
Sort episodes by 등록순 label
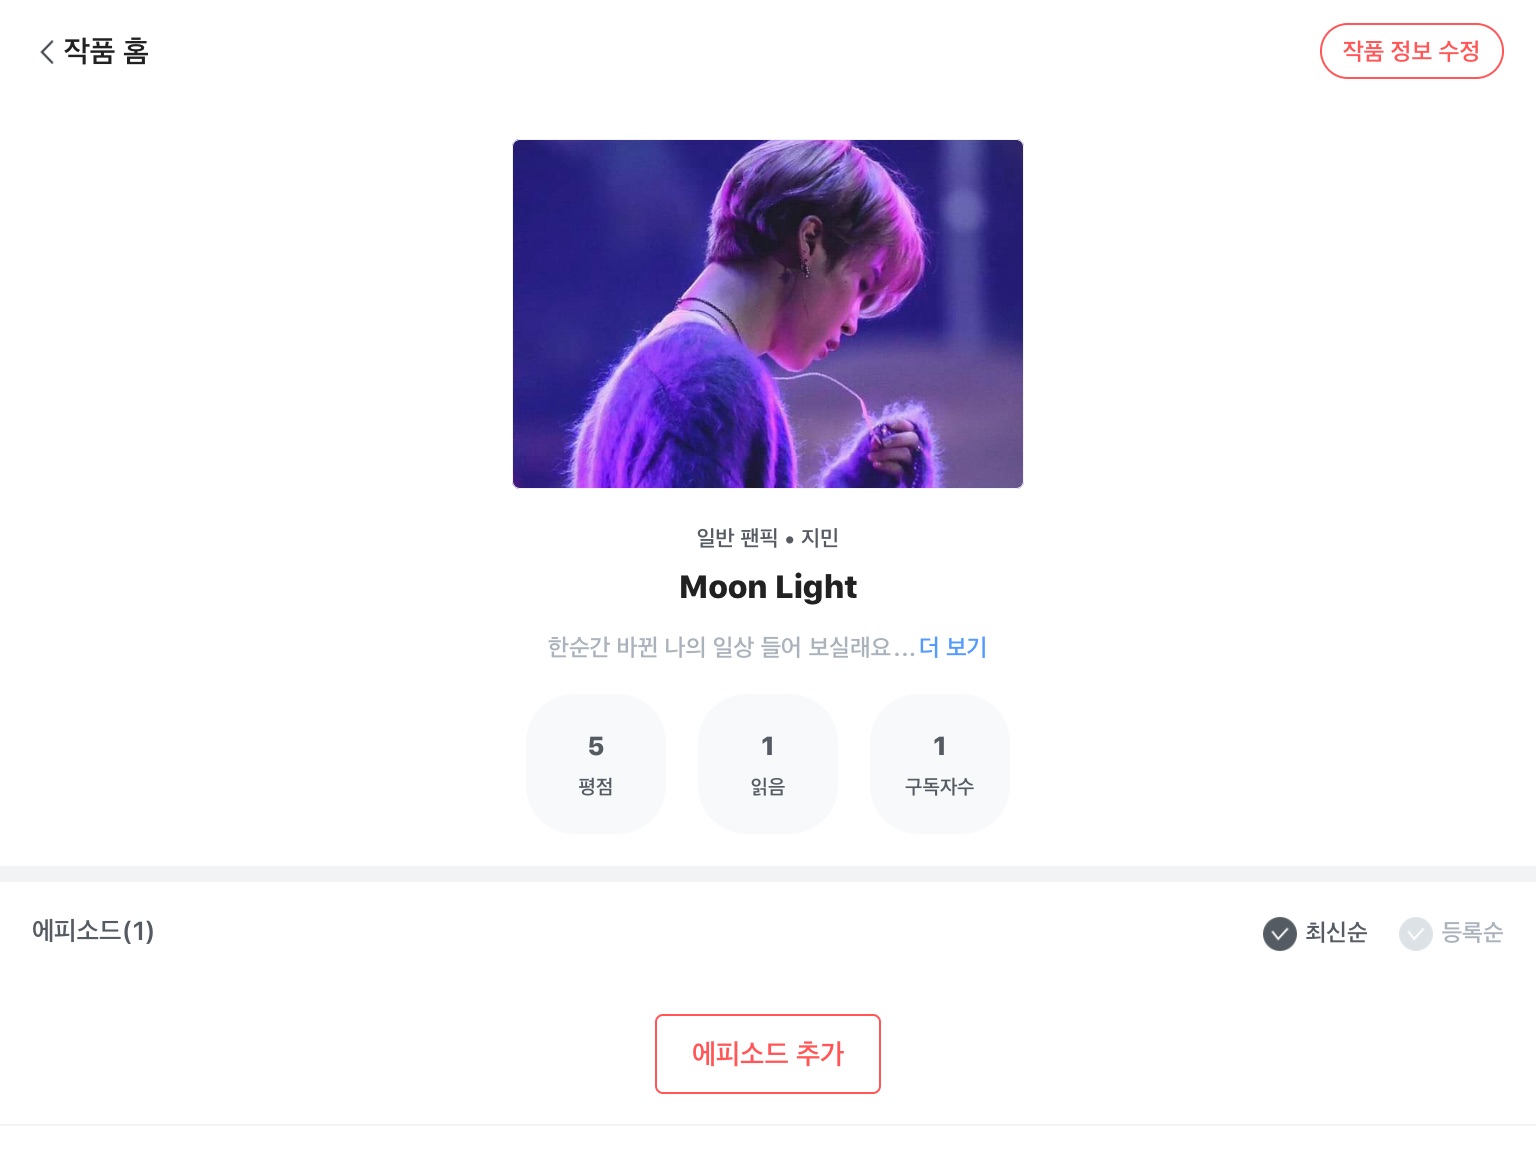1472,933
